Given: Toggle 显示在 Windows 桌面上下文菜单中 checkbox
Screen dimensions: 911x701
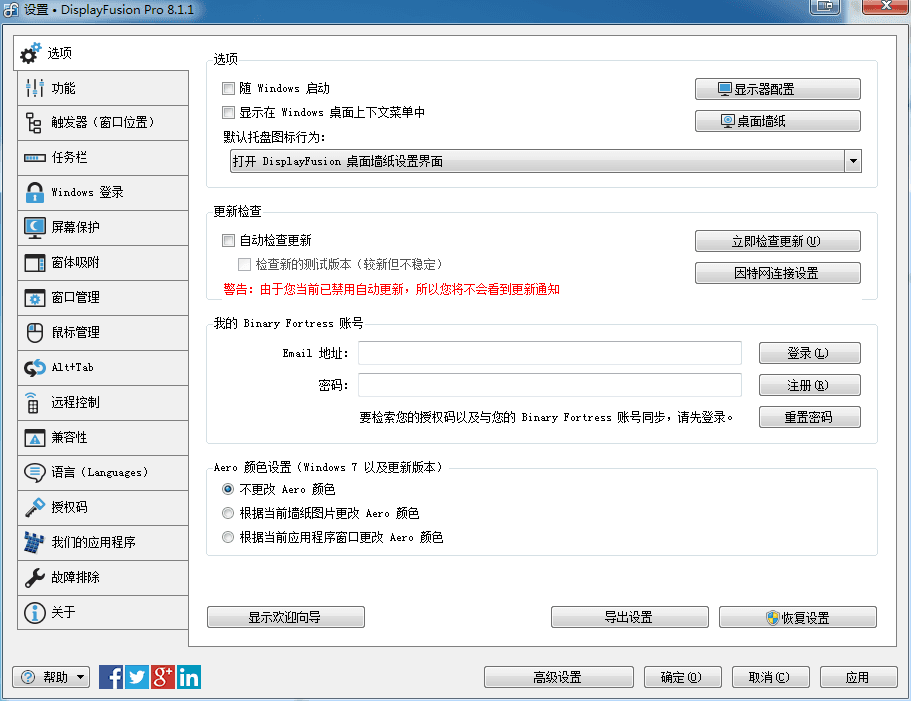Looking at the screenshot, I should coord(228,112).
